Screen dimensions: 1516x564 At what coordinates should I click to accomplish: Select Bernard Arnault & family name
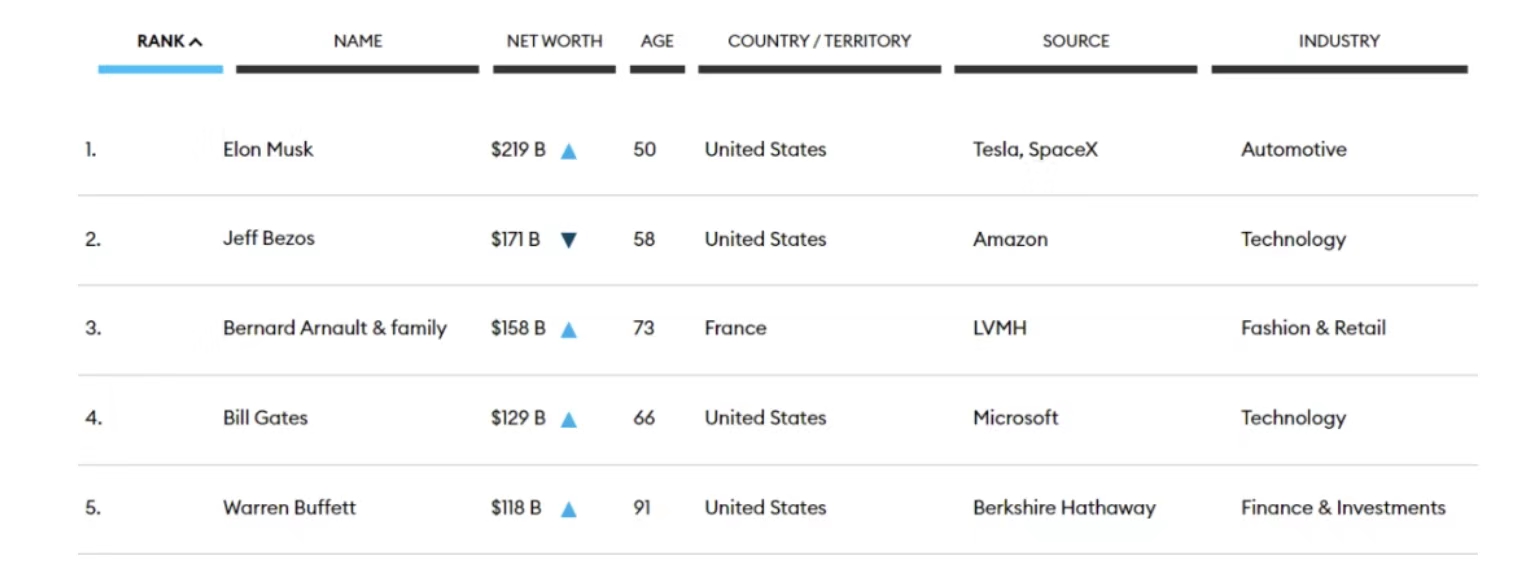(334, 328)
